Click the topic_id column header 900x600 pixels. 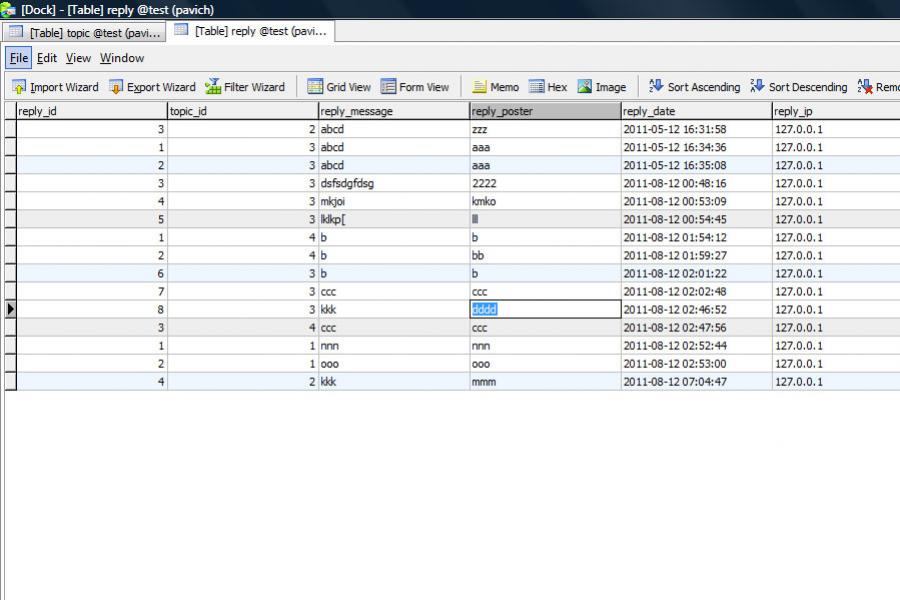[243, 111]
